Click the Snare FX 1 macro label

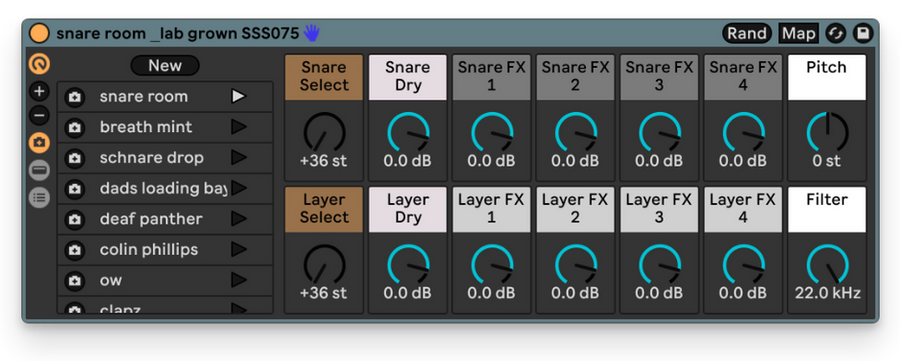pyautogui.click(x=491, y=77)
